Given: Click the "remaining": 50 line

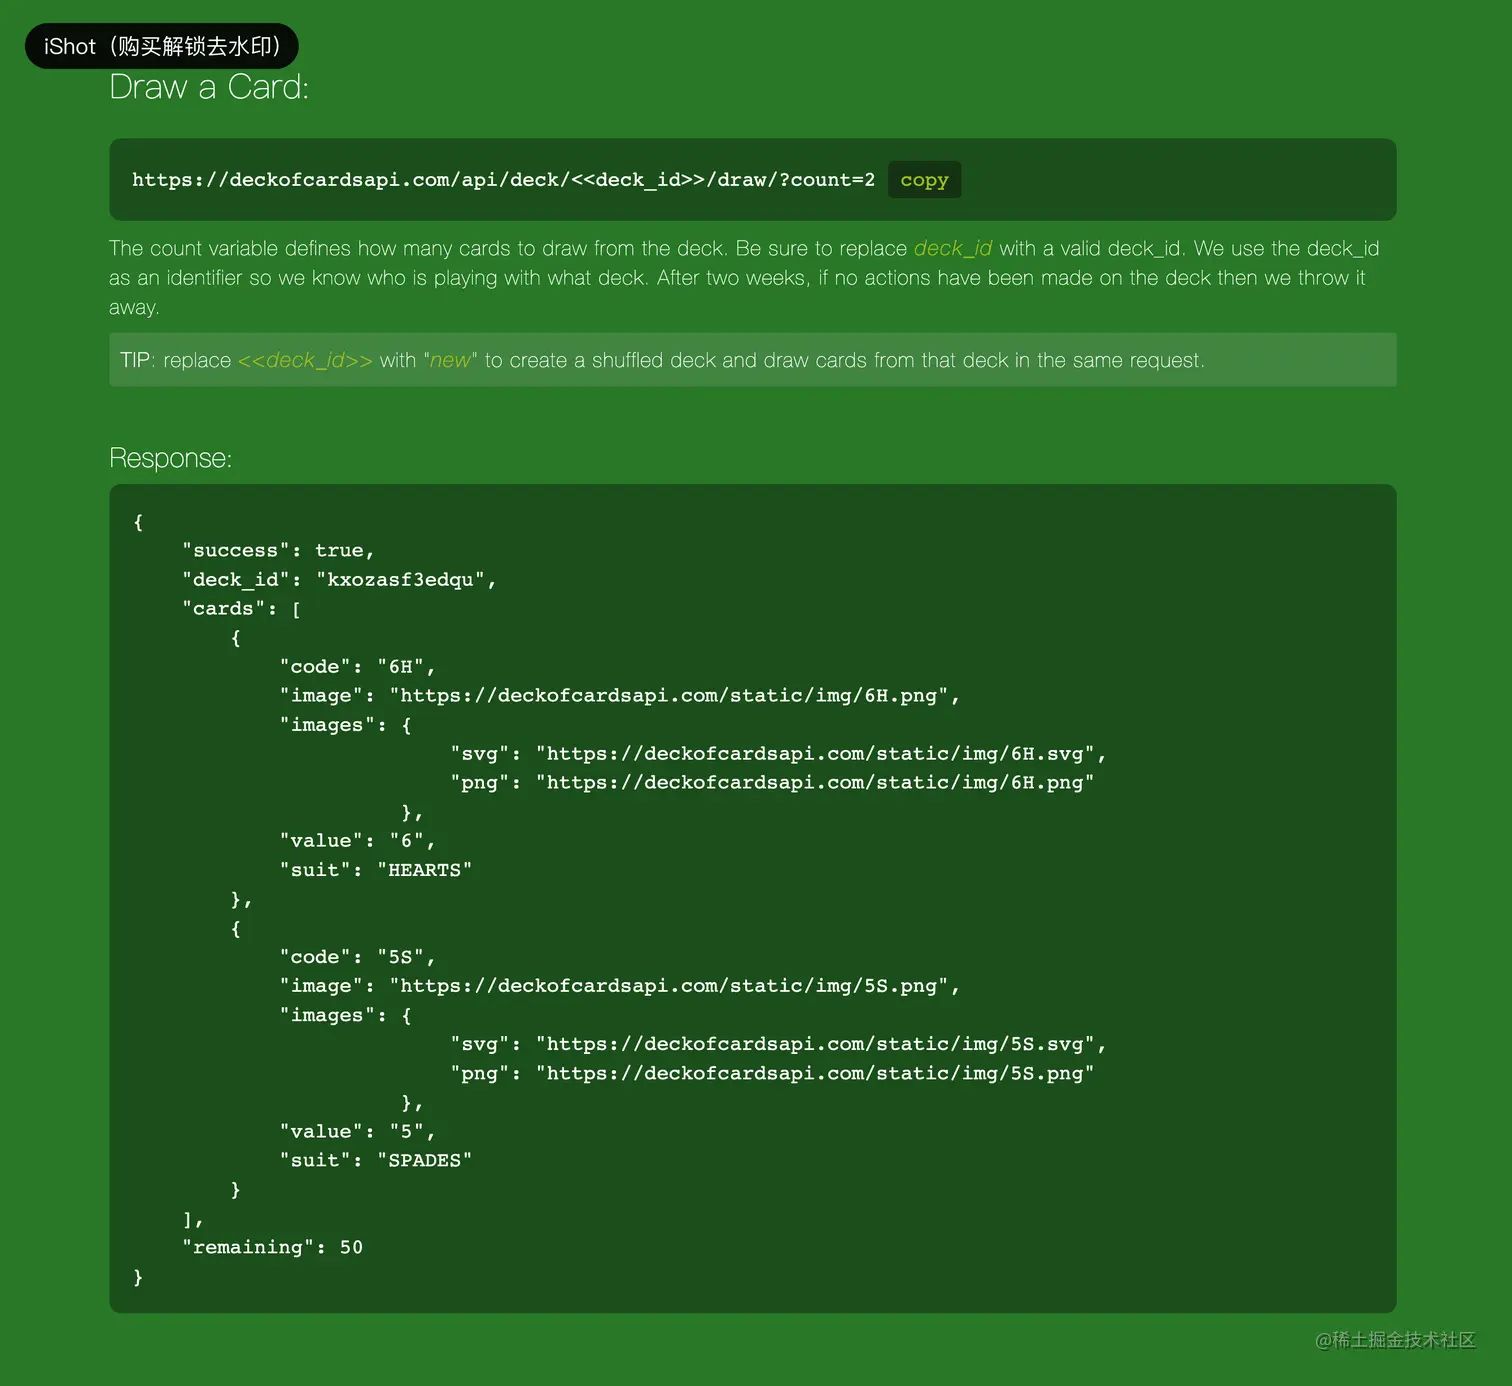Looking at the screenshot, I should pyautogui.click(x=272, y=1247).
